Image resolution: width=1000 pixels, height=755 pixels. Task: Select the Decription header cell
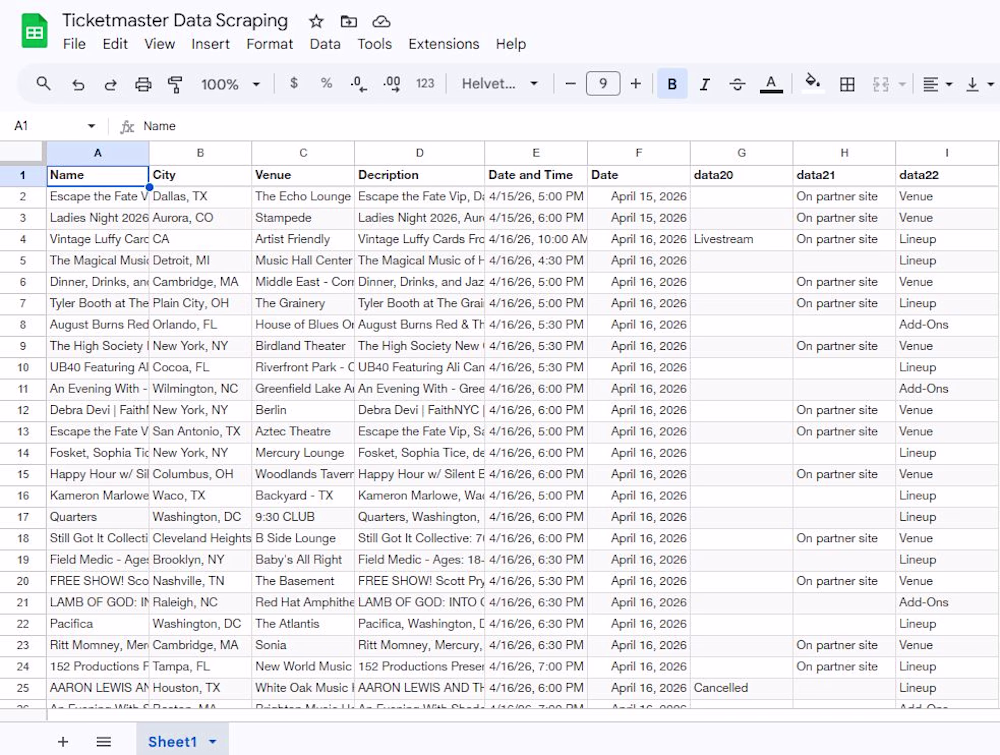420,175
